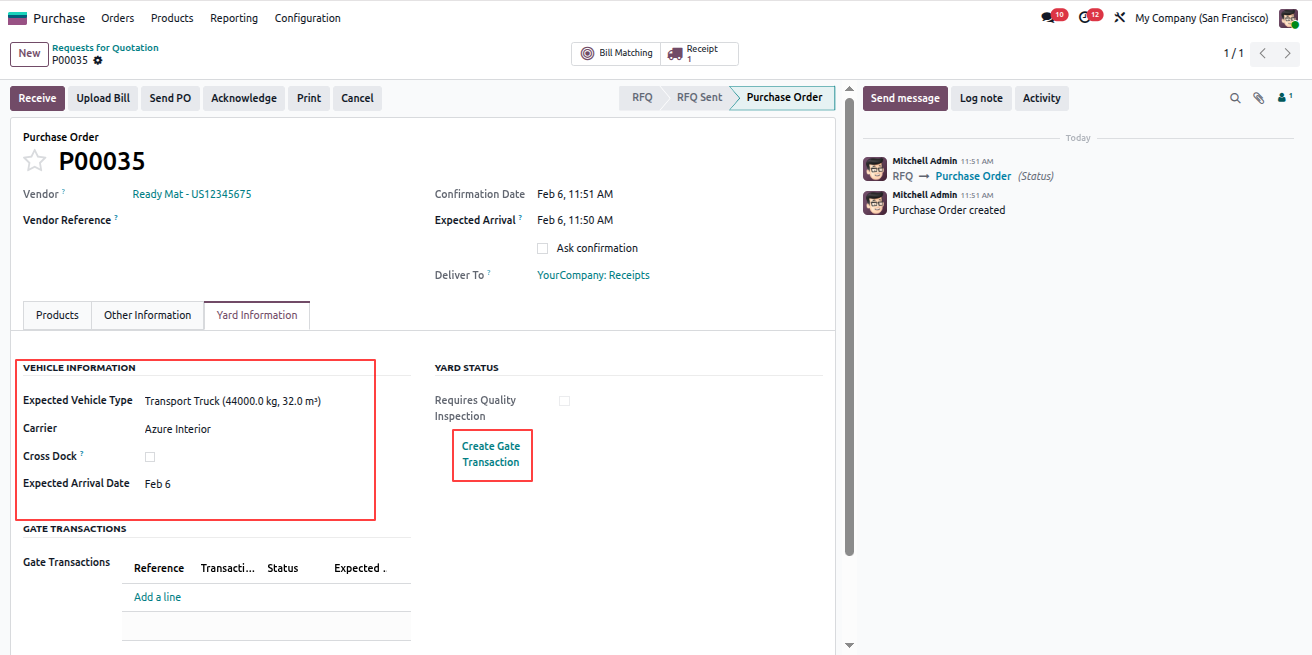Sort by Reference column header
This screenshot has width=1312, height=655.
pyautogui.click(x=158, y=568)
